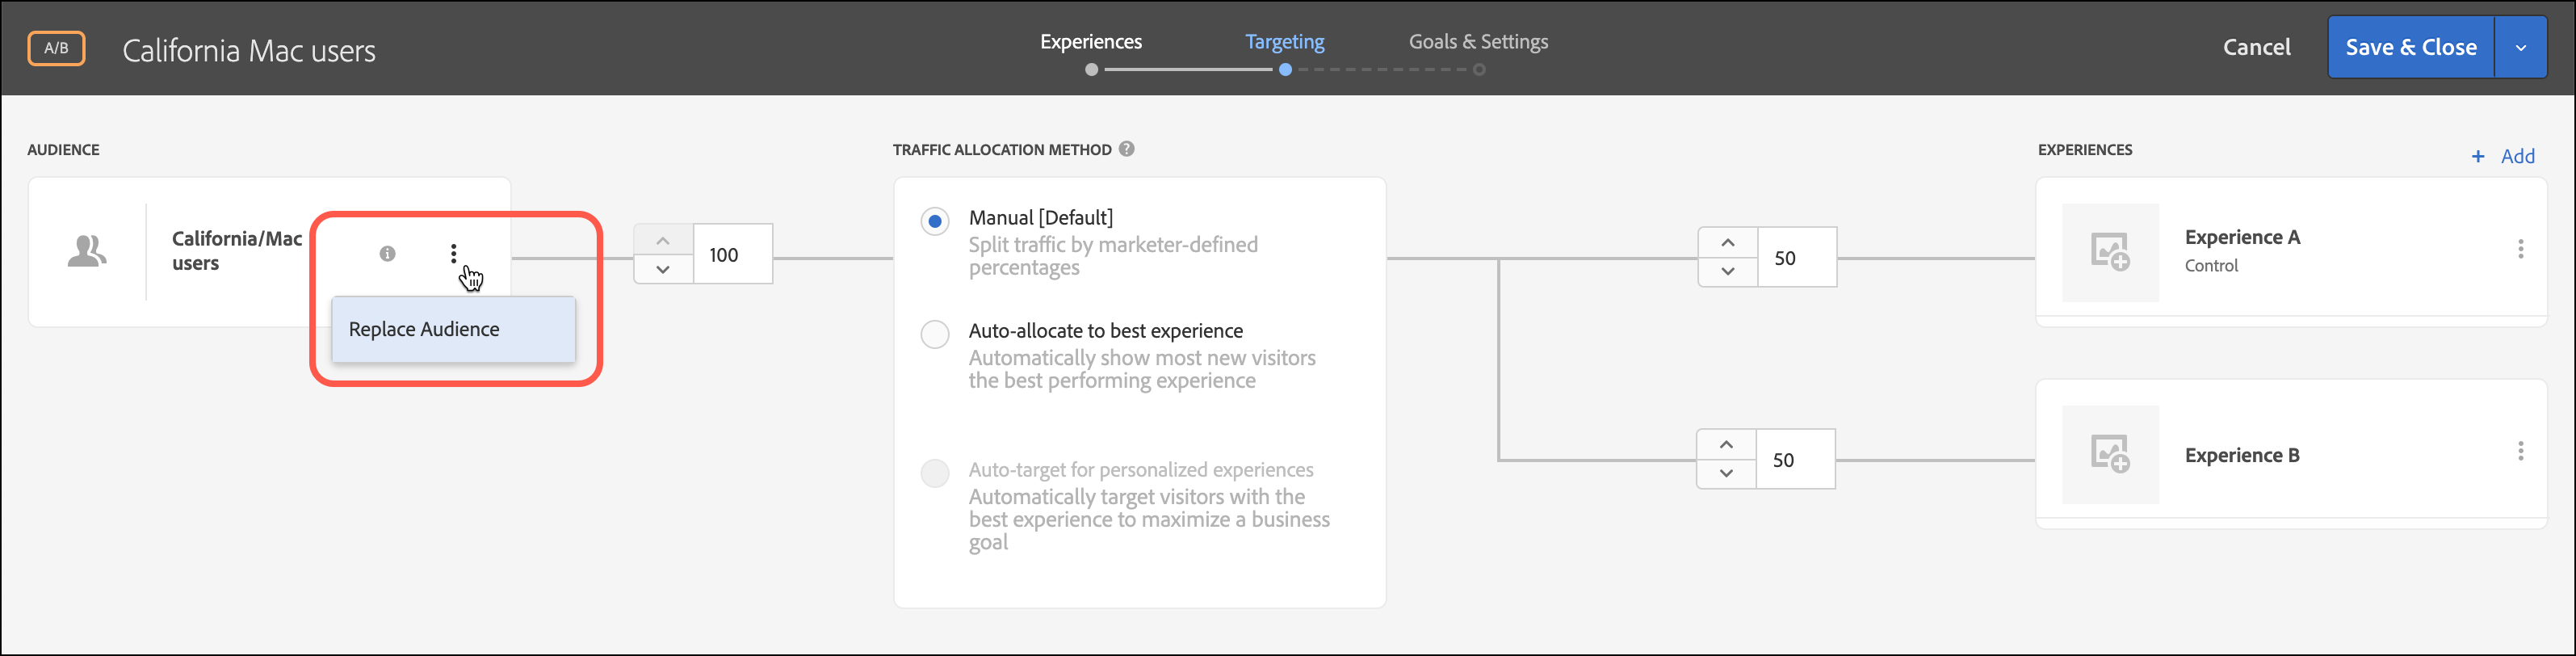The height and width of the screenshot is (656, 2576).
Task: Decrease Experience B traffic percentage
Action: [1726, 474]
